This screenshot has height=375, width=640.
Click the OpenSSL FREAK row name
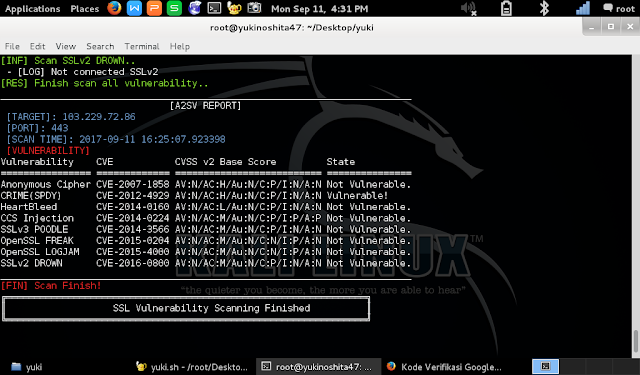point(37,240)
